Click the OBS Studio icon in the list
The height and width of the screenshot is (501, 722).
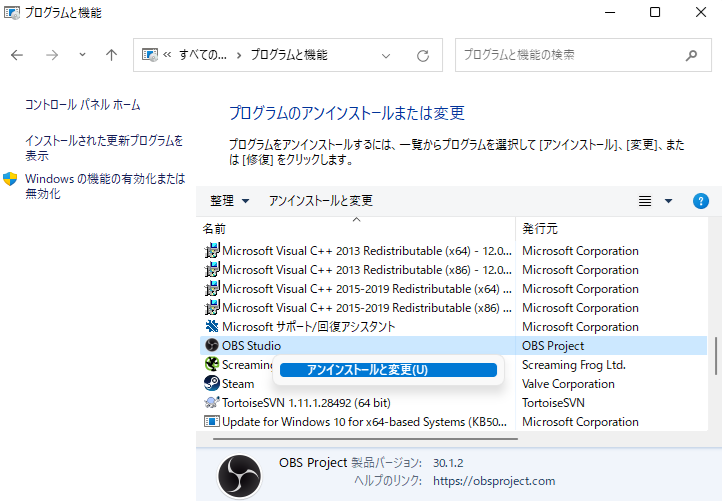[212, 345]
